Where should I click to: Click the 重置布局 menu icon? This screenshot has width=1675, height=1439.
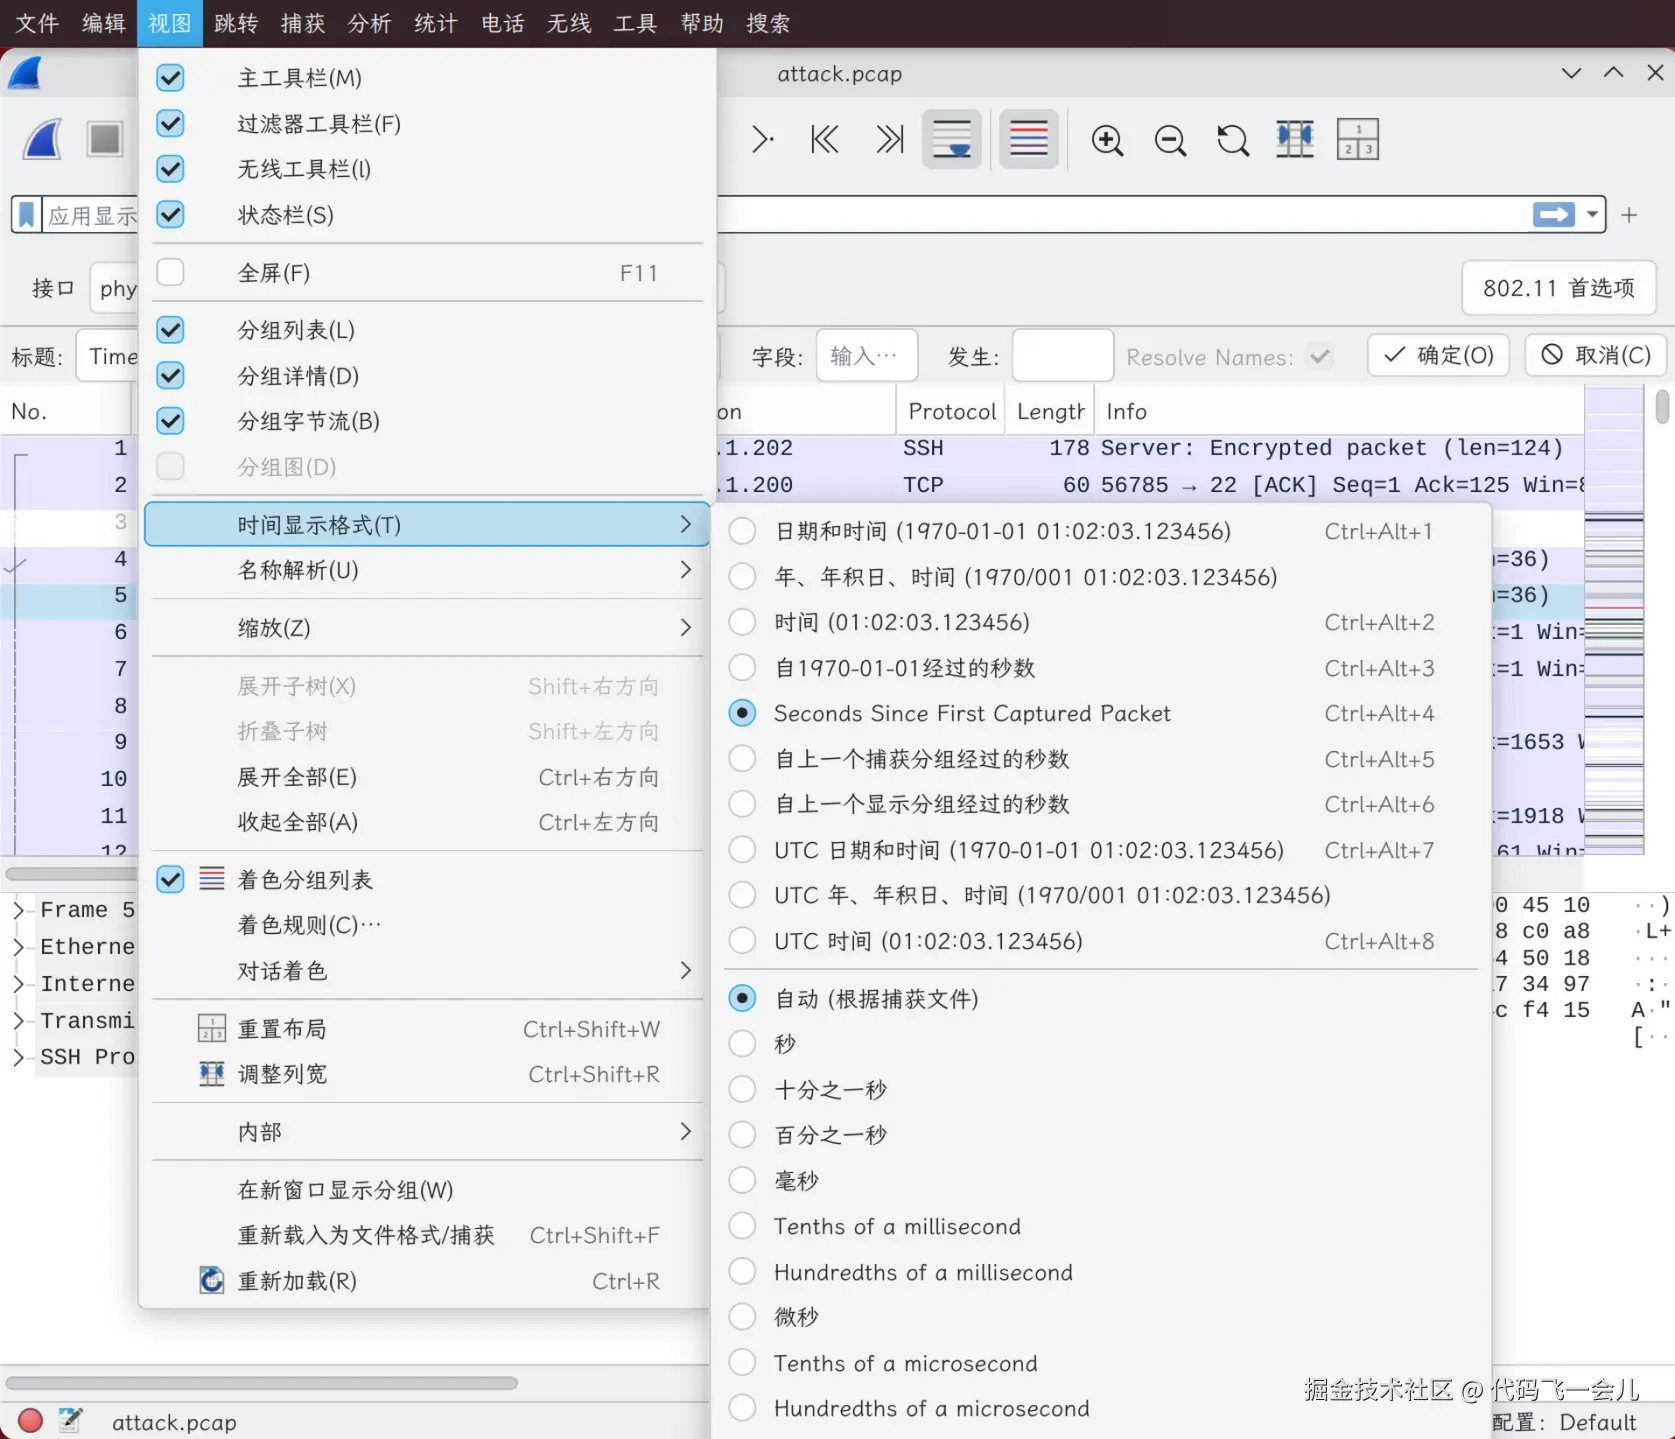pyautogui.click(x=212, y=1029)
